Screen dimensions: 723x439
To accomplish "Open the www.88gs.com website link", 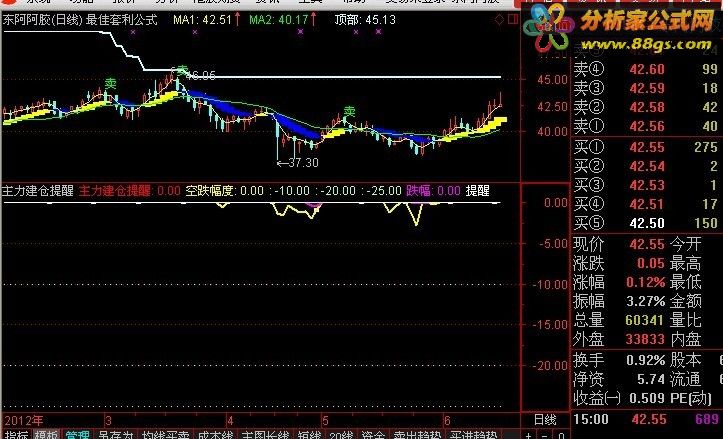I will [x=646, y=45].
